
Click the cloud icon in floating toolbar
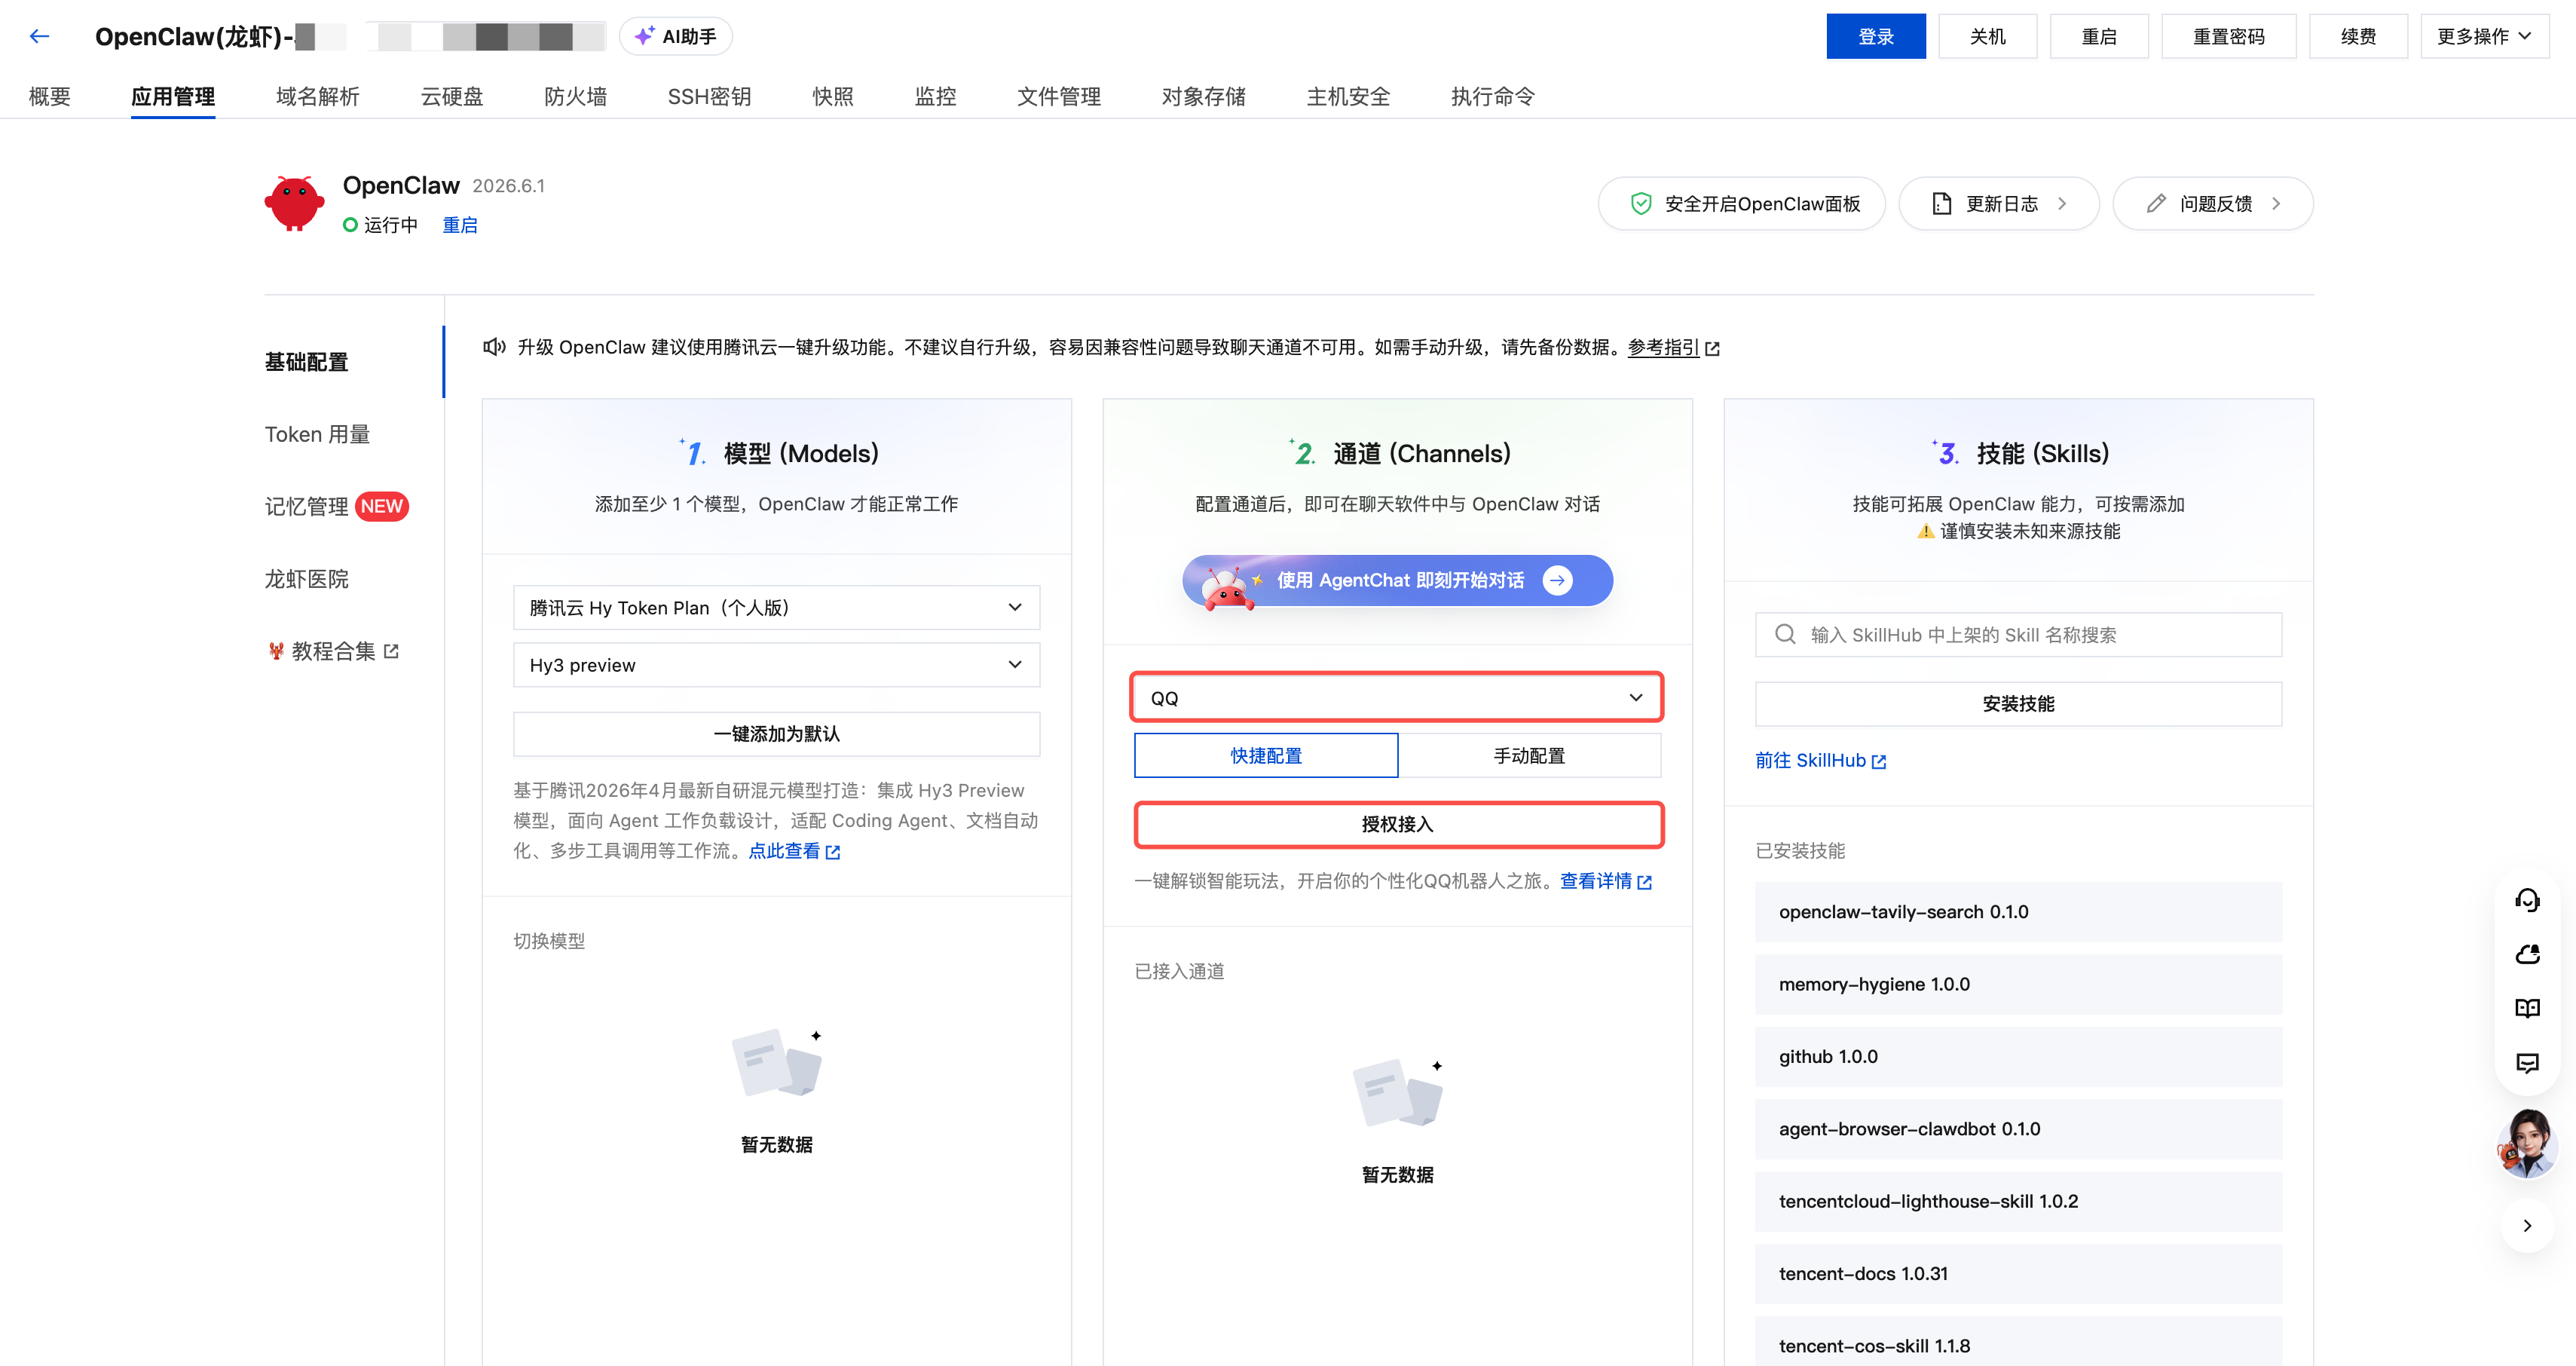point(2527,954)
